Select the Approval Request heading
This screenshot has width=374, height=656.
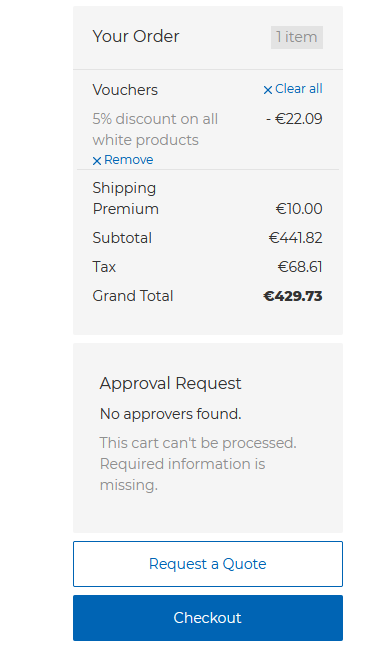(x=171, y=383)
